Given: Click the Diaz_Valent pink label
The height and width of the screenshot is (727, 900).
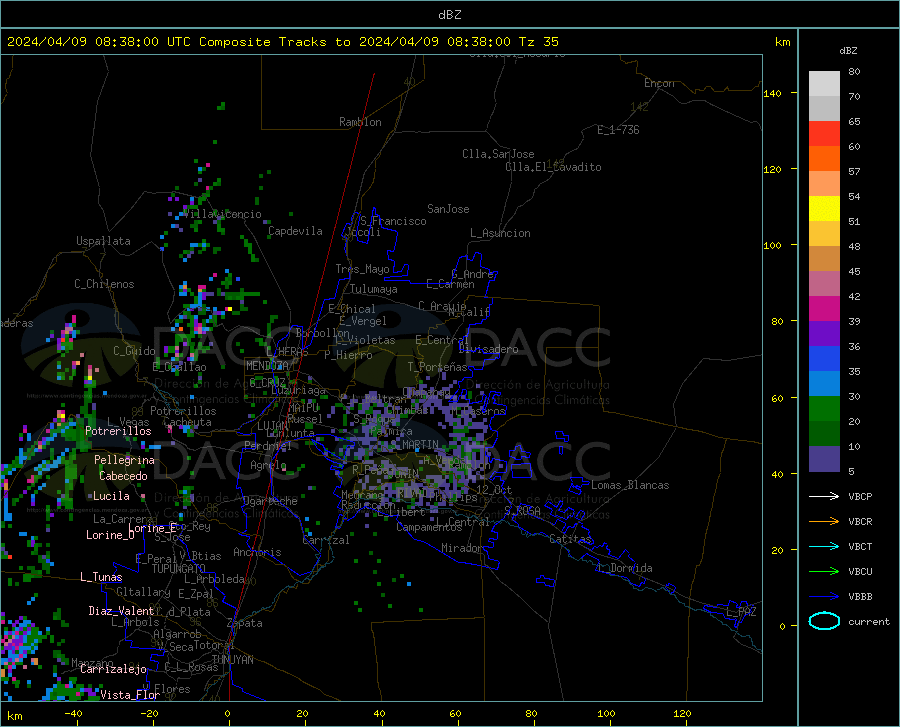Looking at the screenshot, I should click(121, 611).
